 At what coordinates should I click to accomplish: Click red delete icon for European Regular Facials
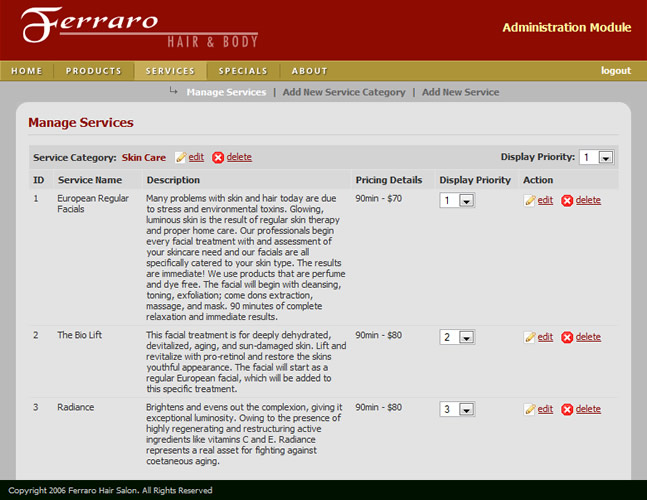click(567, 200)
